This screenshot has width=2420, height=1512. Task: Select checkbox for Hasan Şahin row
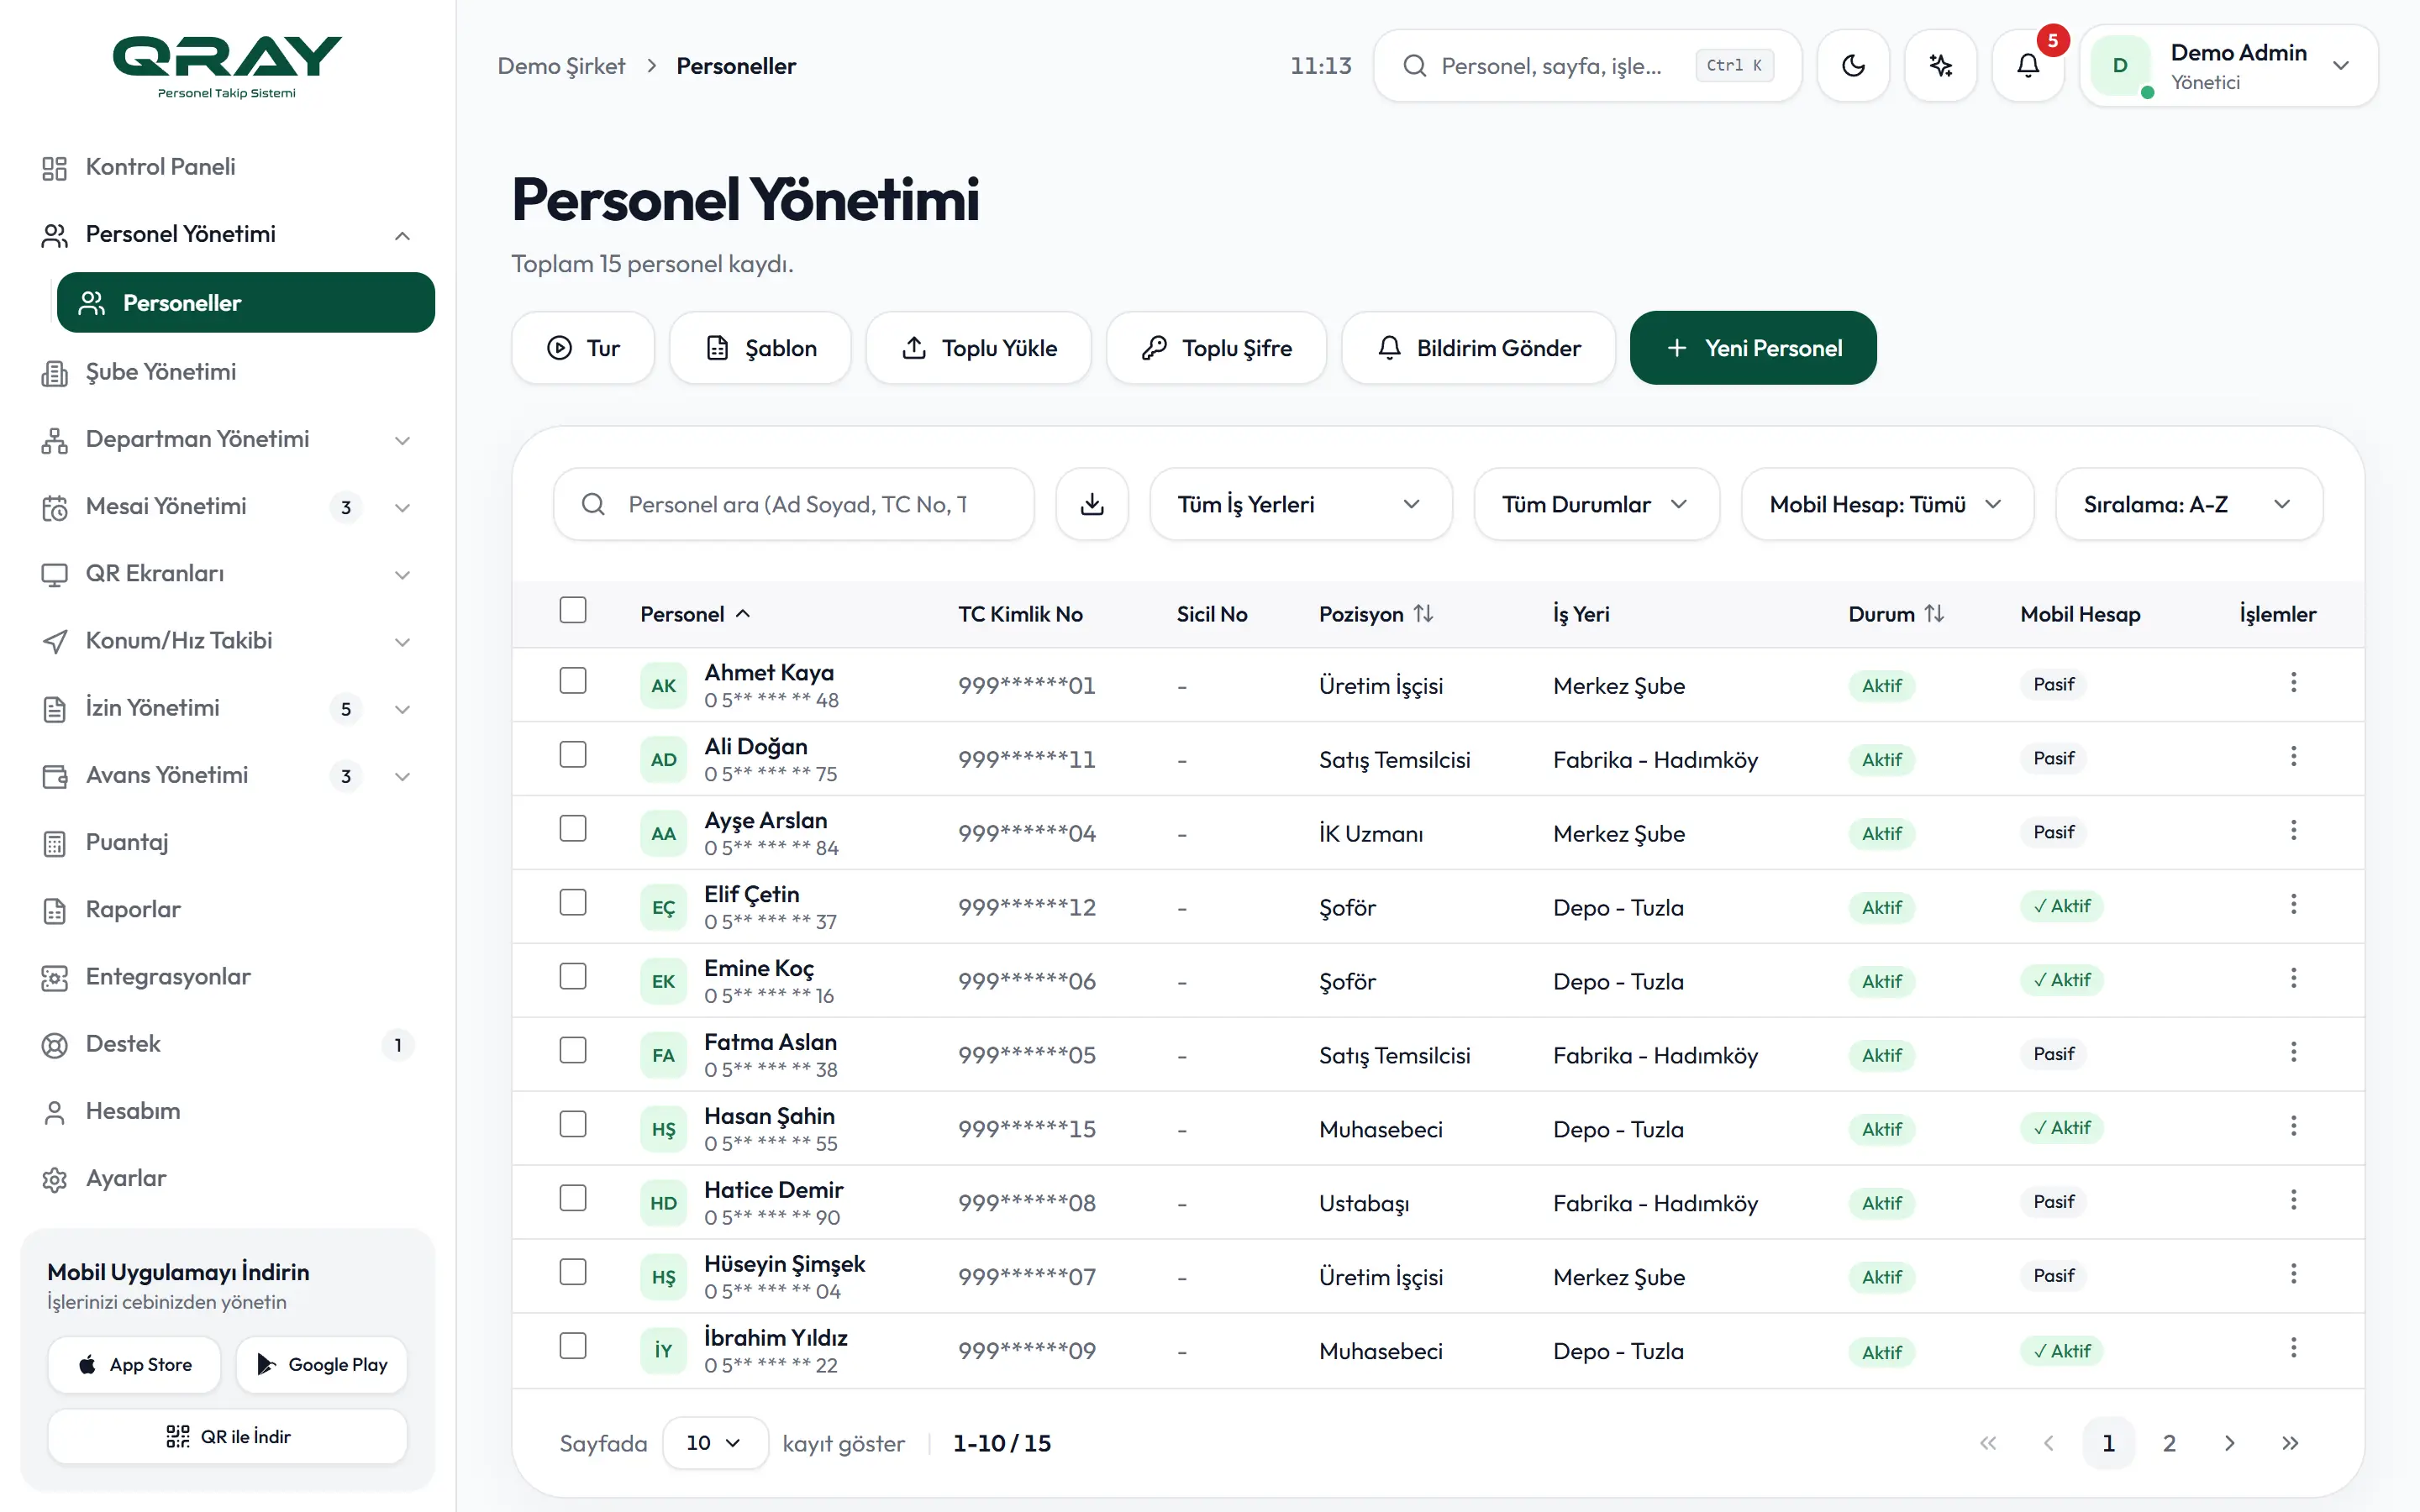(x=573, y=1125)
